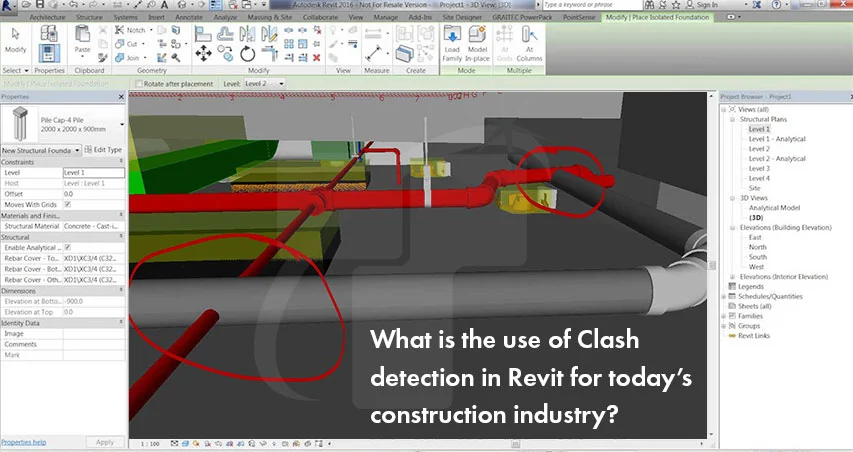Open the Annotate ribbon tab

189,17
